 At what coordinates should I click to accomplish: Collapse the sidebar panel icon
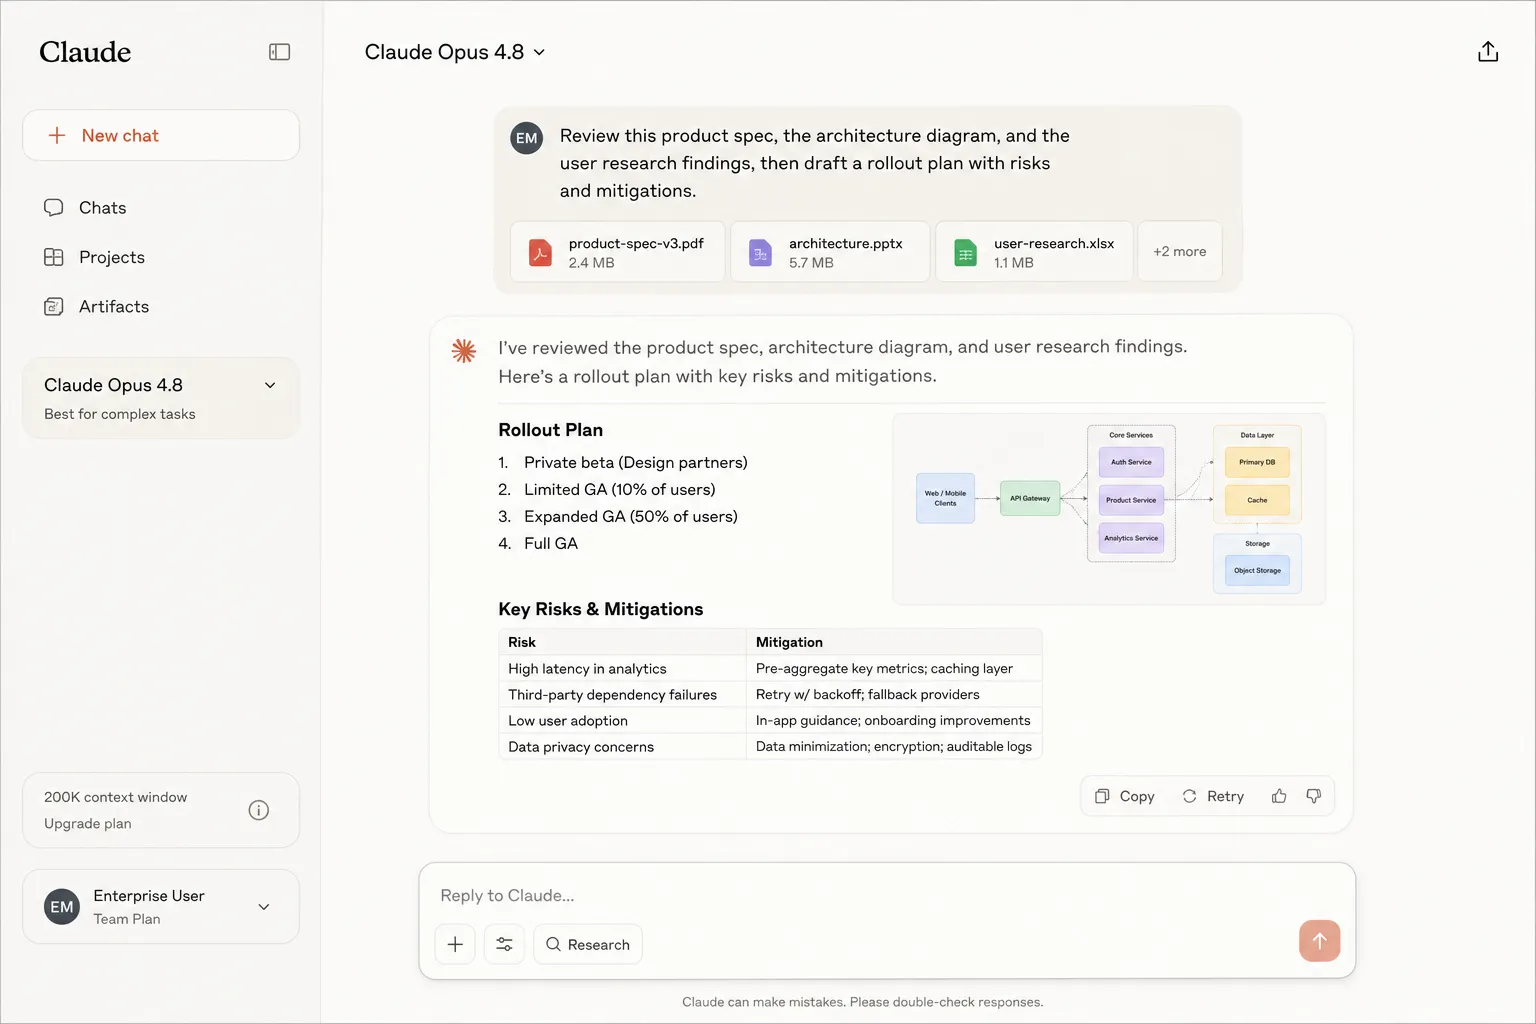[280, 52]
